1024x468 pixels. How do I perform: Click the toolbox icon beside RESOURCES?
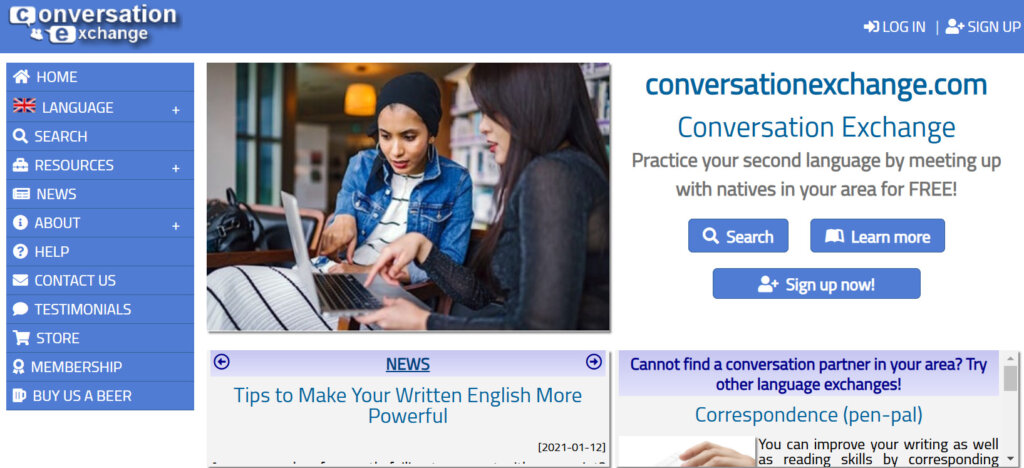20,165
